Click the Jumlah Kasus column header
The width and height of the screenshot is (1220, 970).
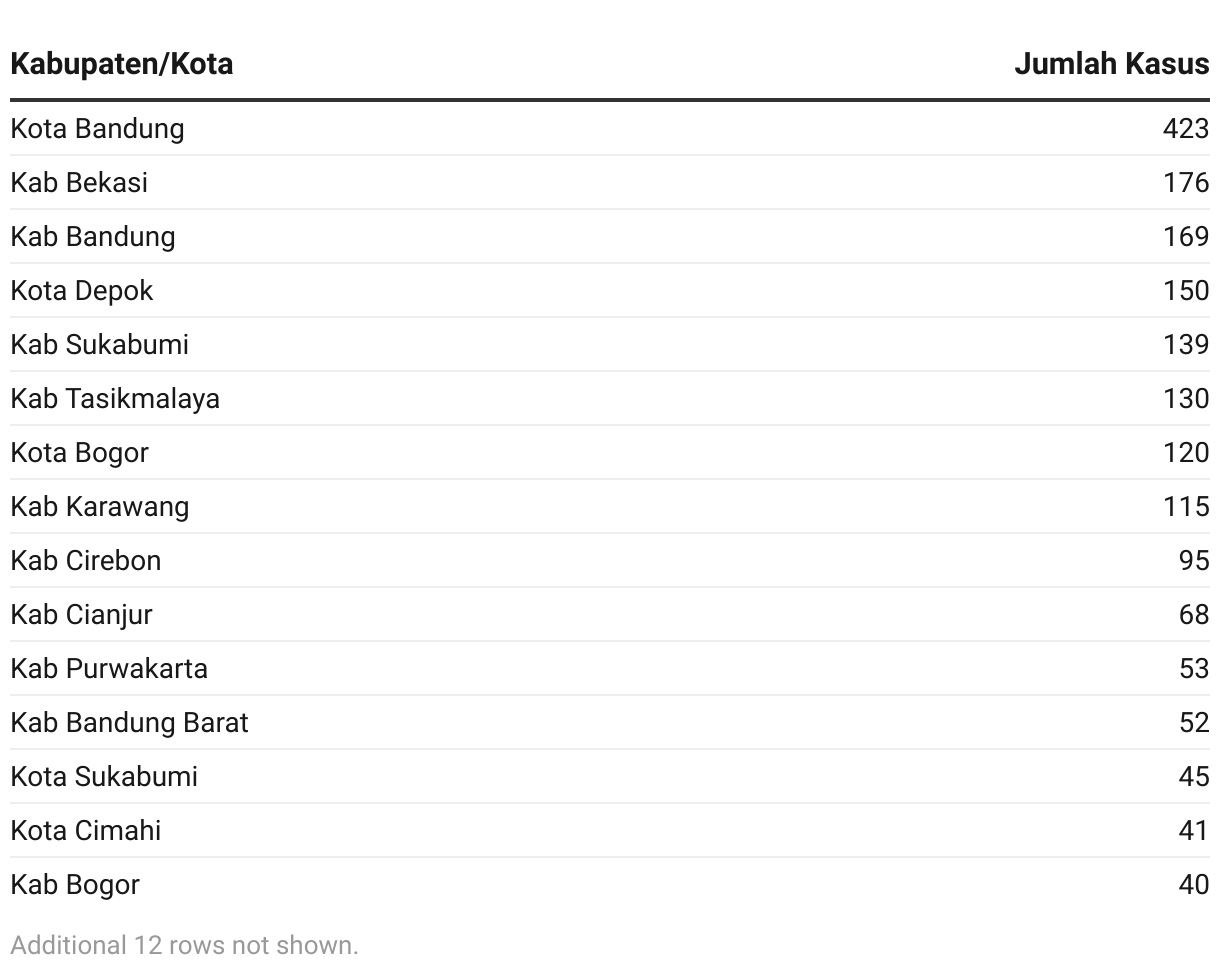tap(1111, 64)
